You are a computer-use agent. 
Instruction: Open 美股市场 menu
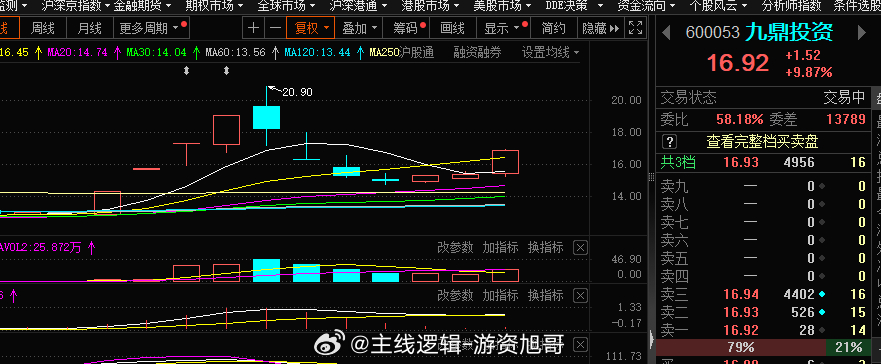tap(502, 6)
